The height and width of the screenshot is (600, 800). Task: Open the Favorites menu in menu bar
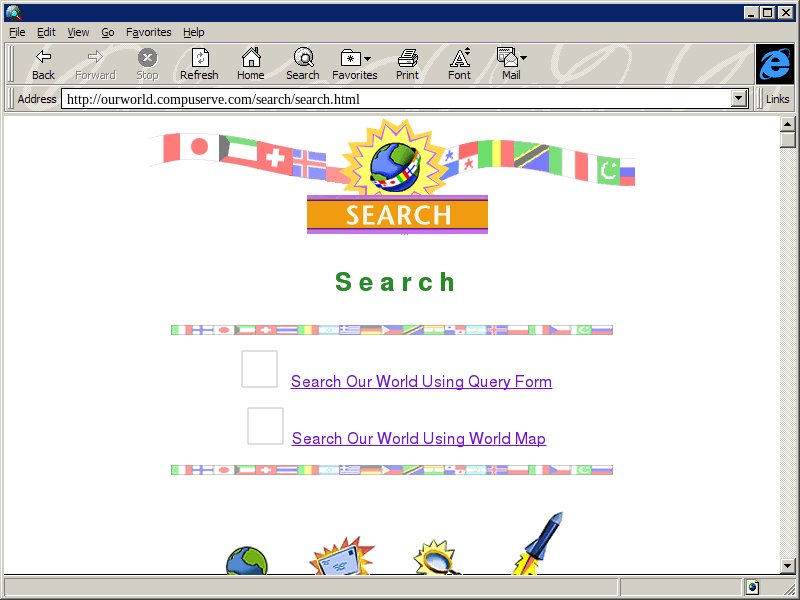(148, 32)
